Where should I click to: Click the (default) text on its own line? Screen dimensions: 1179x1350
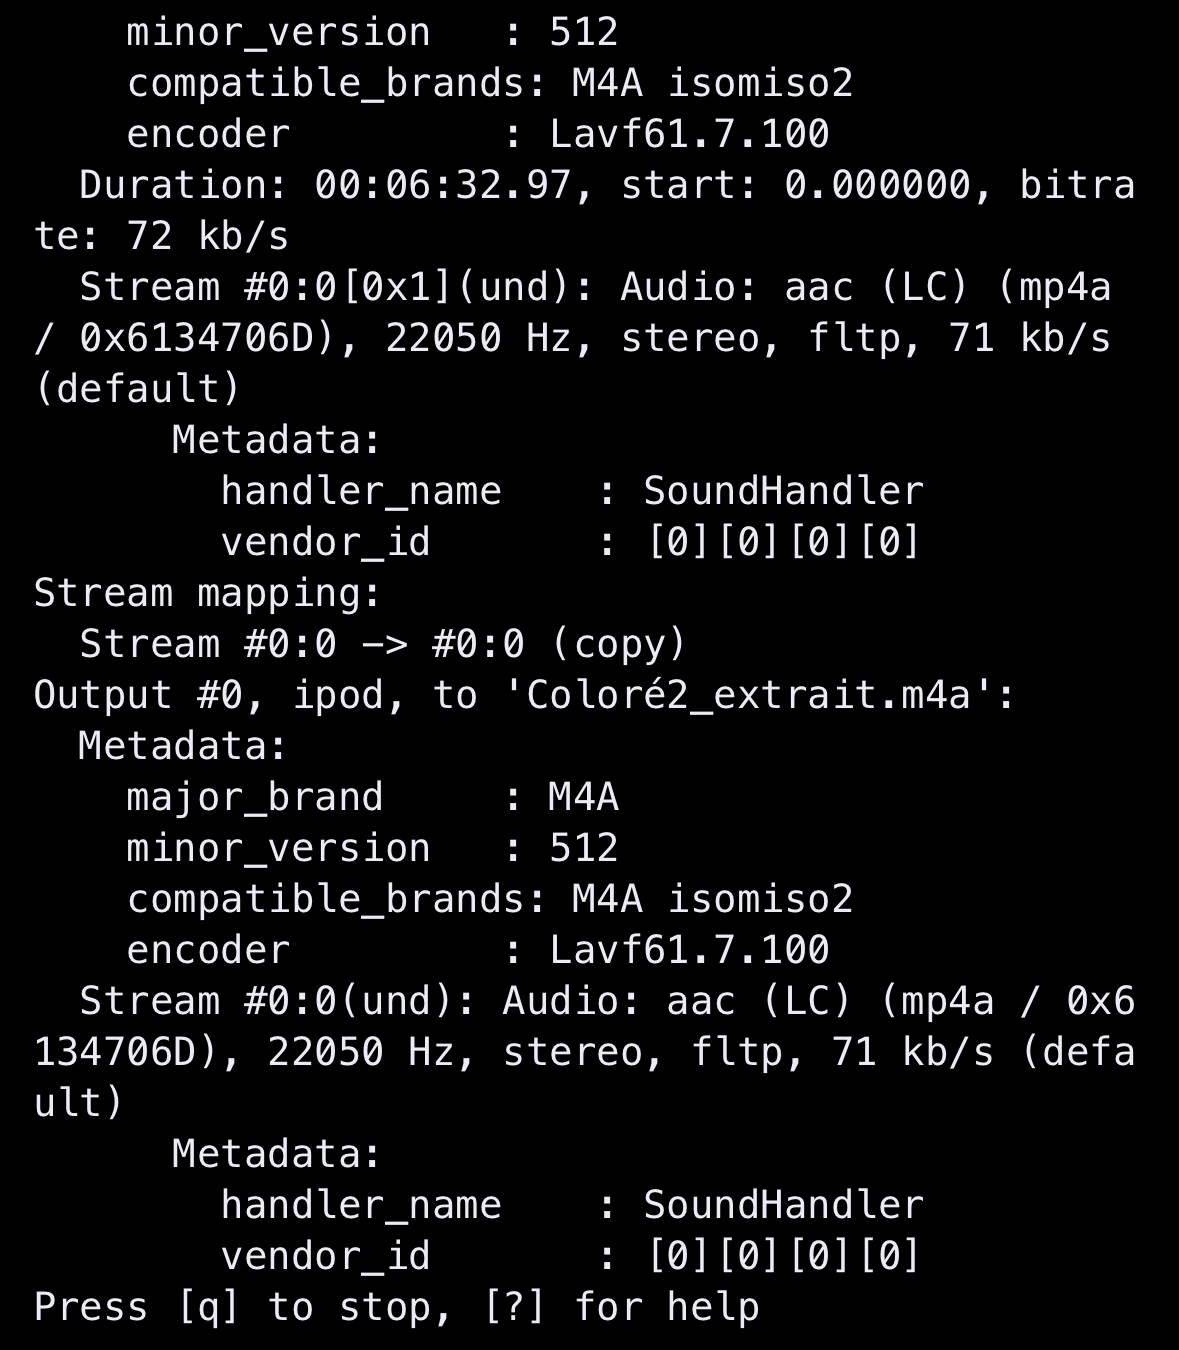coord(138,390)
